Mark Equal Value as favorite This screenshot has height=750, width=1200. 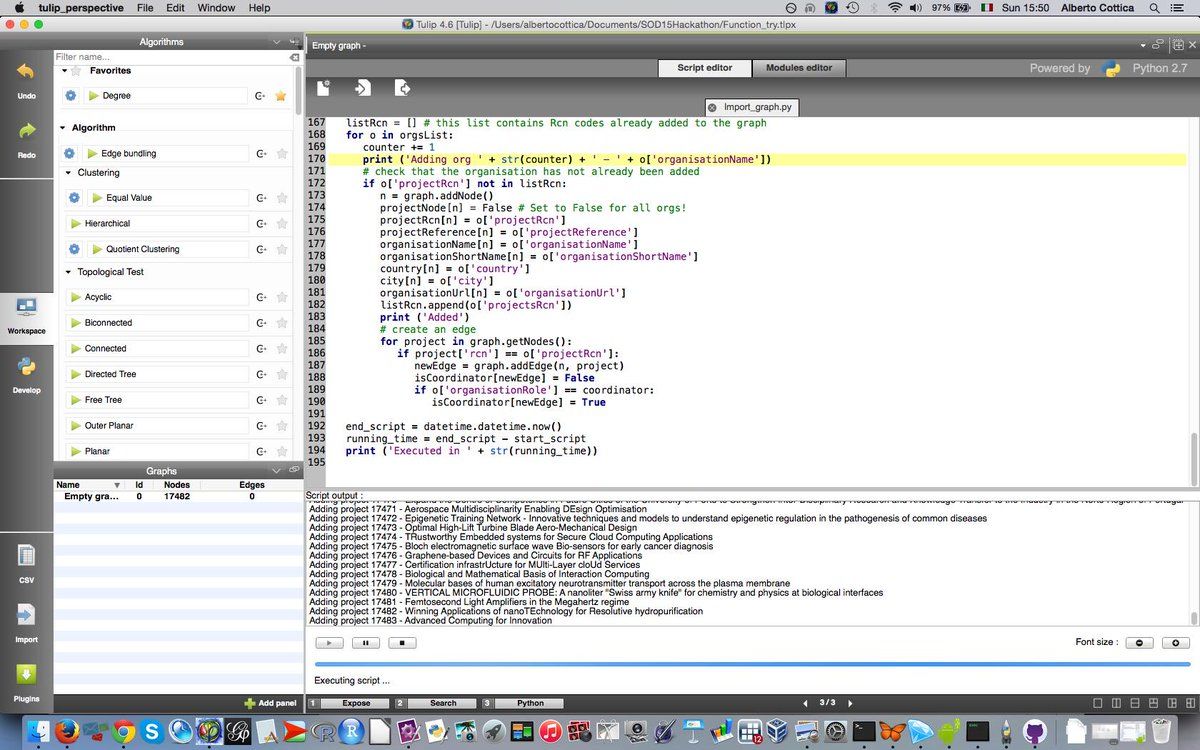click(282, 198)
